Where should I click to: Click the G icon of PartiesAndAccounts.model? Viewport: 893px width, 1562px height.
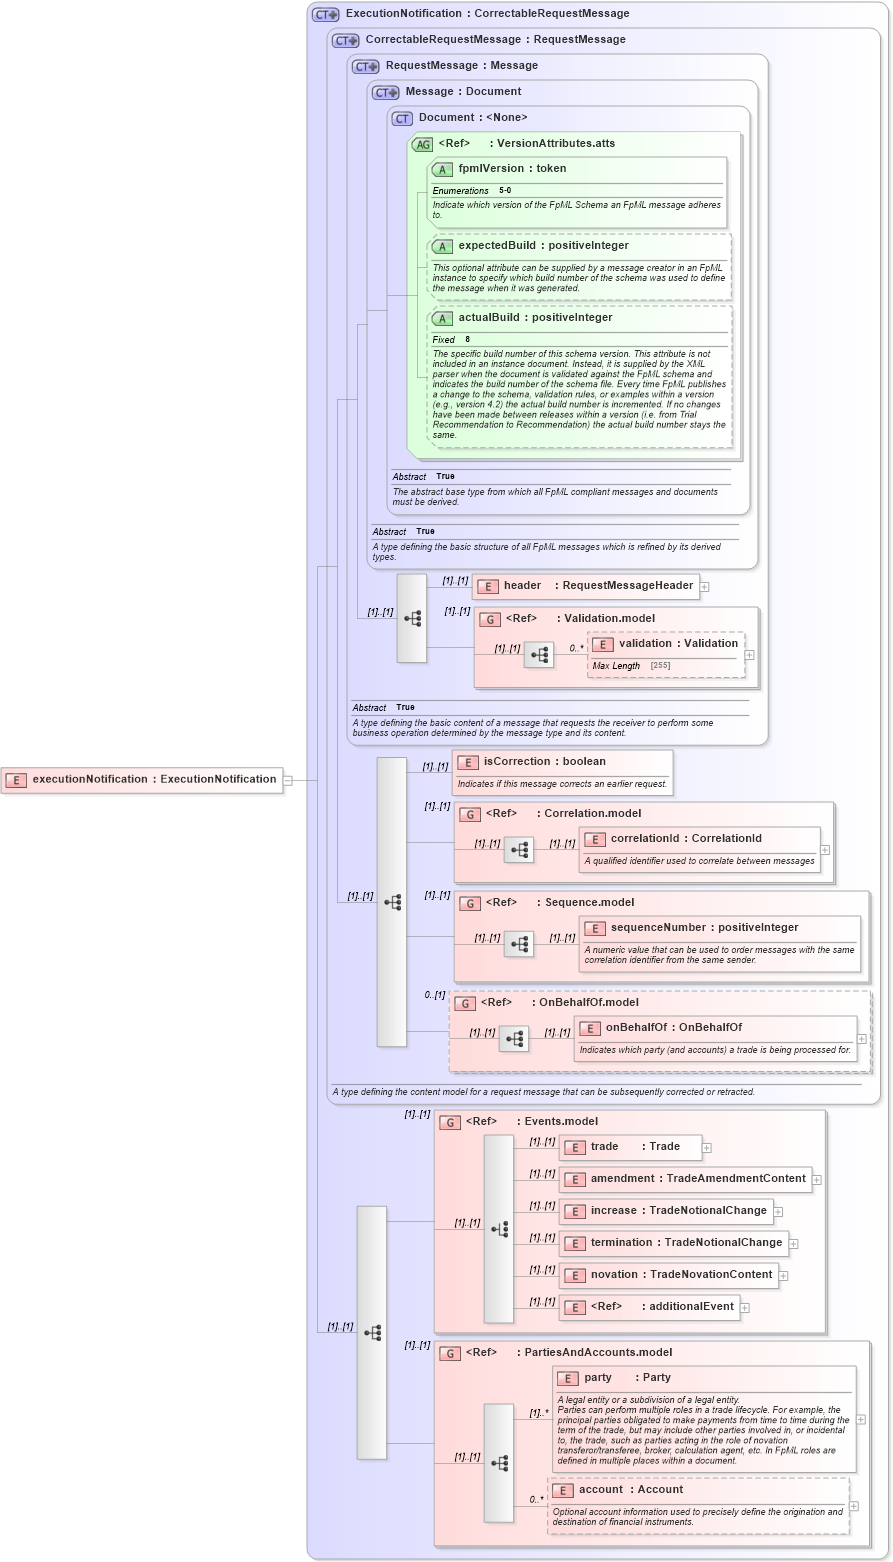click(450, 1353)
